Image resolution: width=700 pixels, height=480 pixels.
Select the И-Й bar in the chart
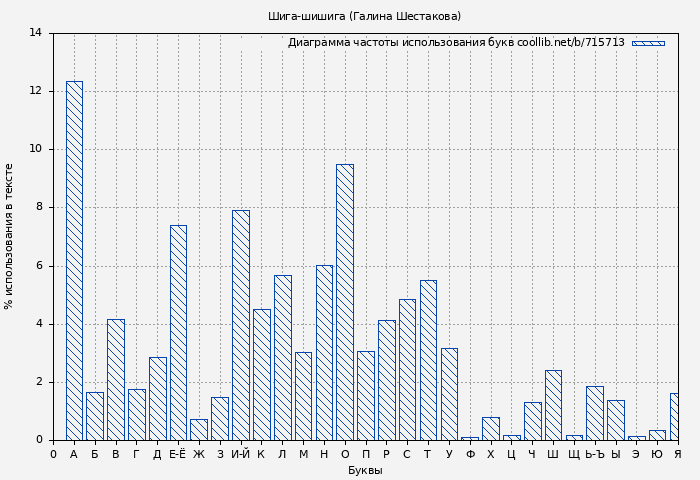[x=241, y=325]
